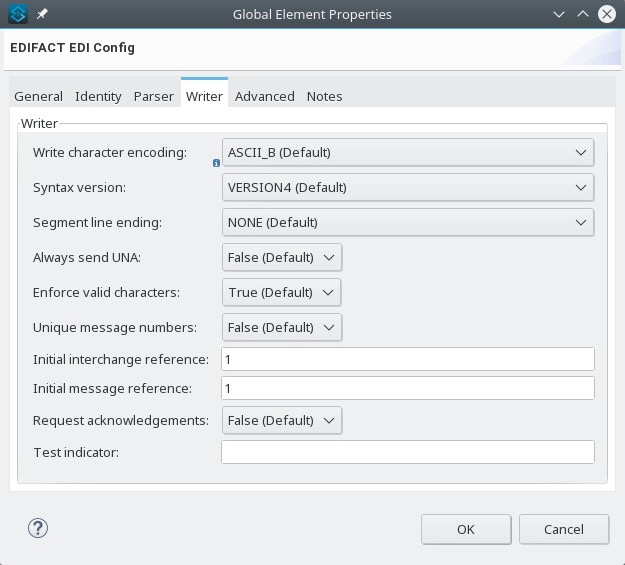Screen dimensions: 625x565
Task: Toggle the Unique message numbers dropdown
Action: 282,327
